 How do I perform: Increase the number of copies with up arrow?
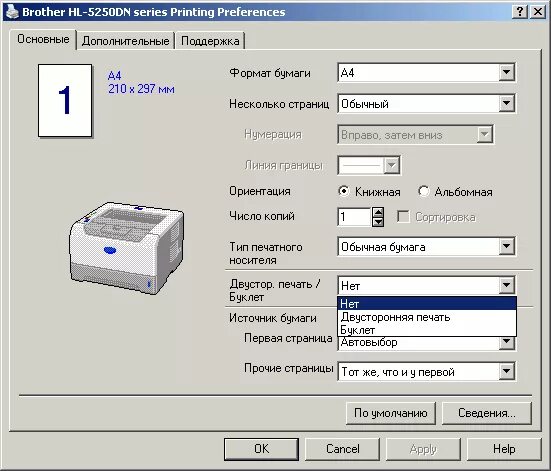pos(378,212)
